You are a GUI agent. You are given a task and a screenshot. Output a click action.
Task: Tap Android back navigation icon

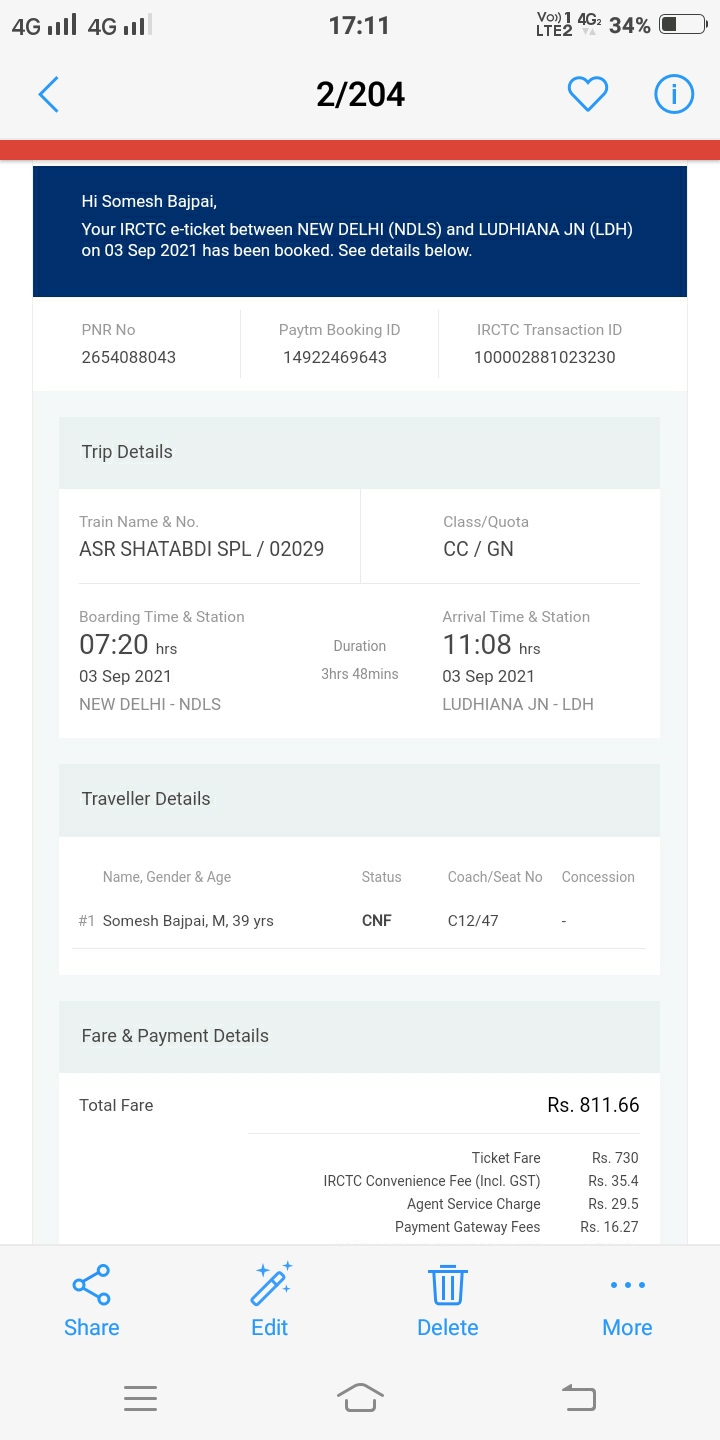click(x=579, y=1397)
